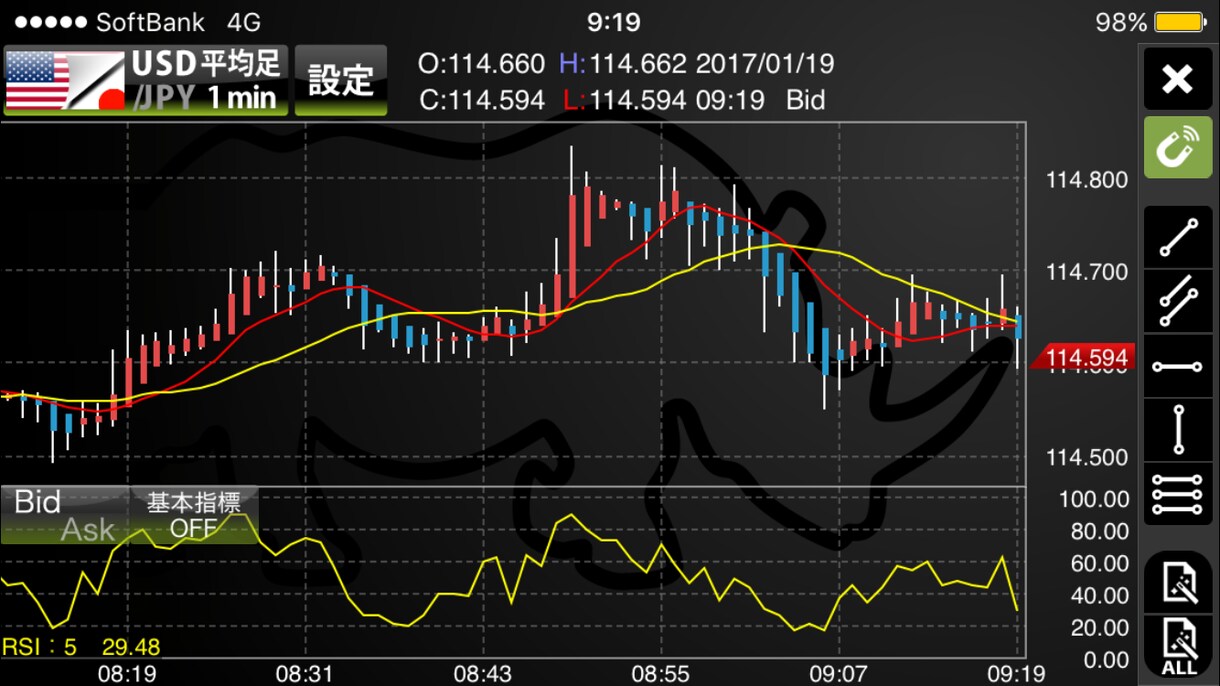1220x686 pixels.
Task: Tap the erase ALL drawings icon
Action: [1178, 646]
